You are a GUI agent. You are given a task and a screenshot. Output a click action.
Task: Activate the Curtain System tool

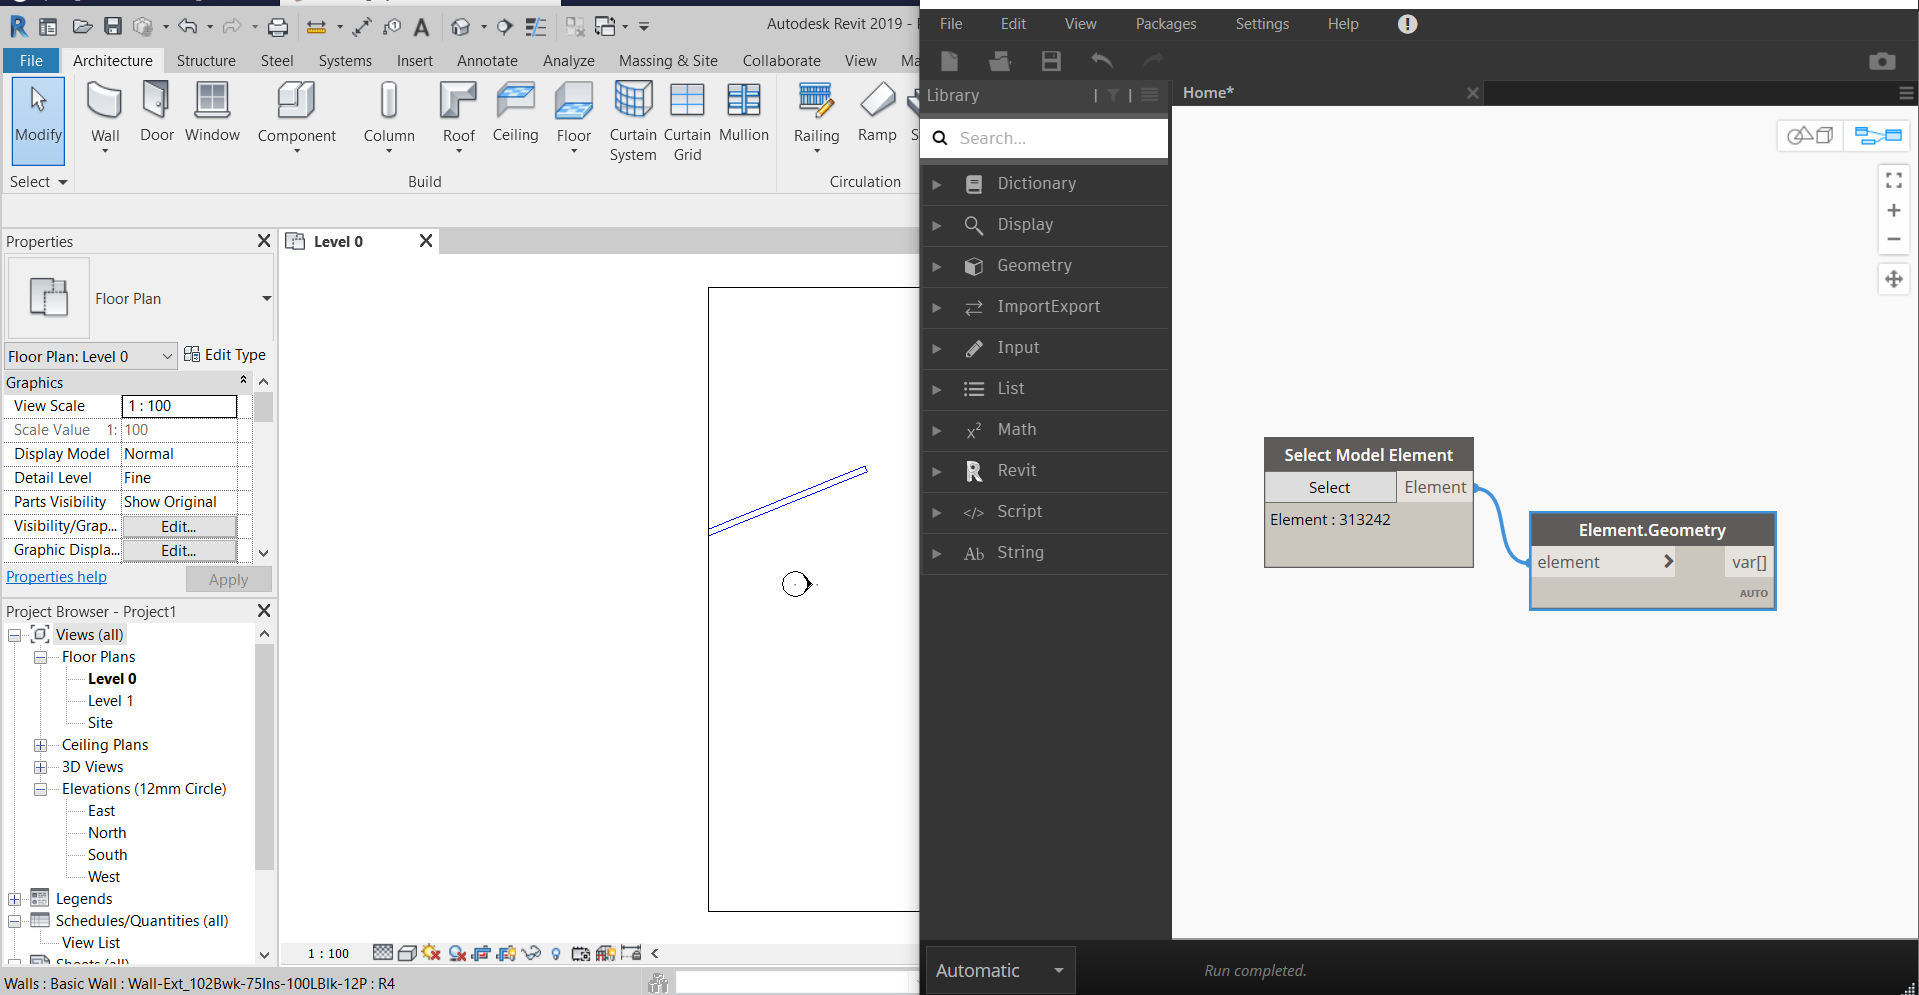tap(633, 122)
